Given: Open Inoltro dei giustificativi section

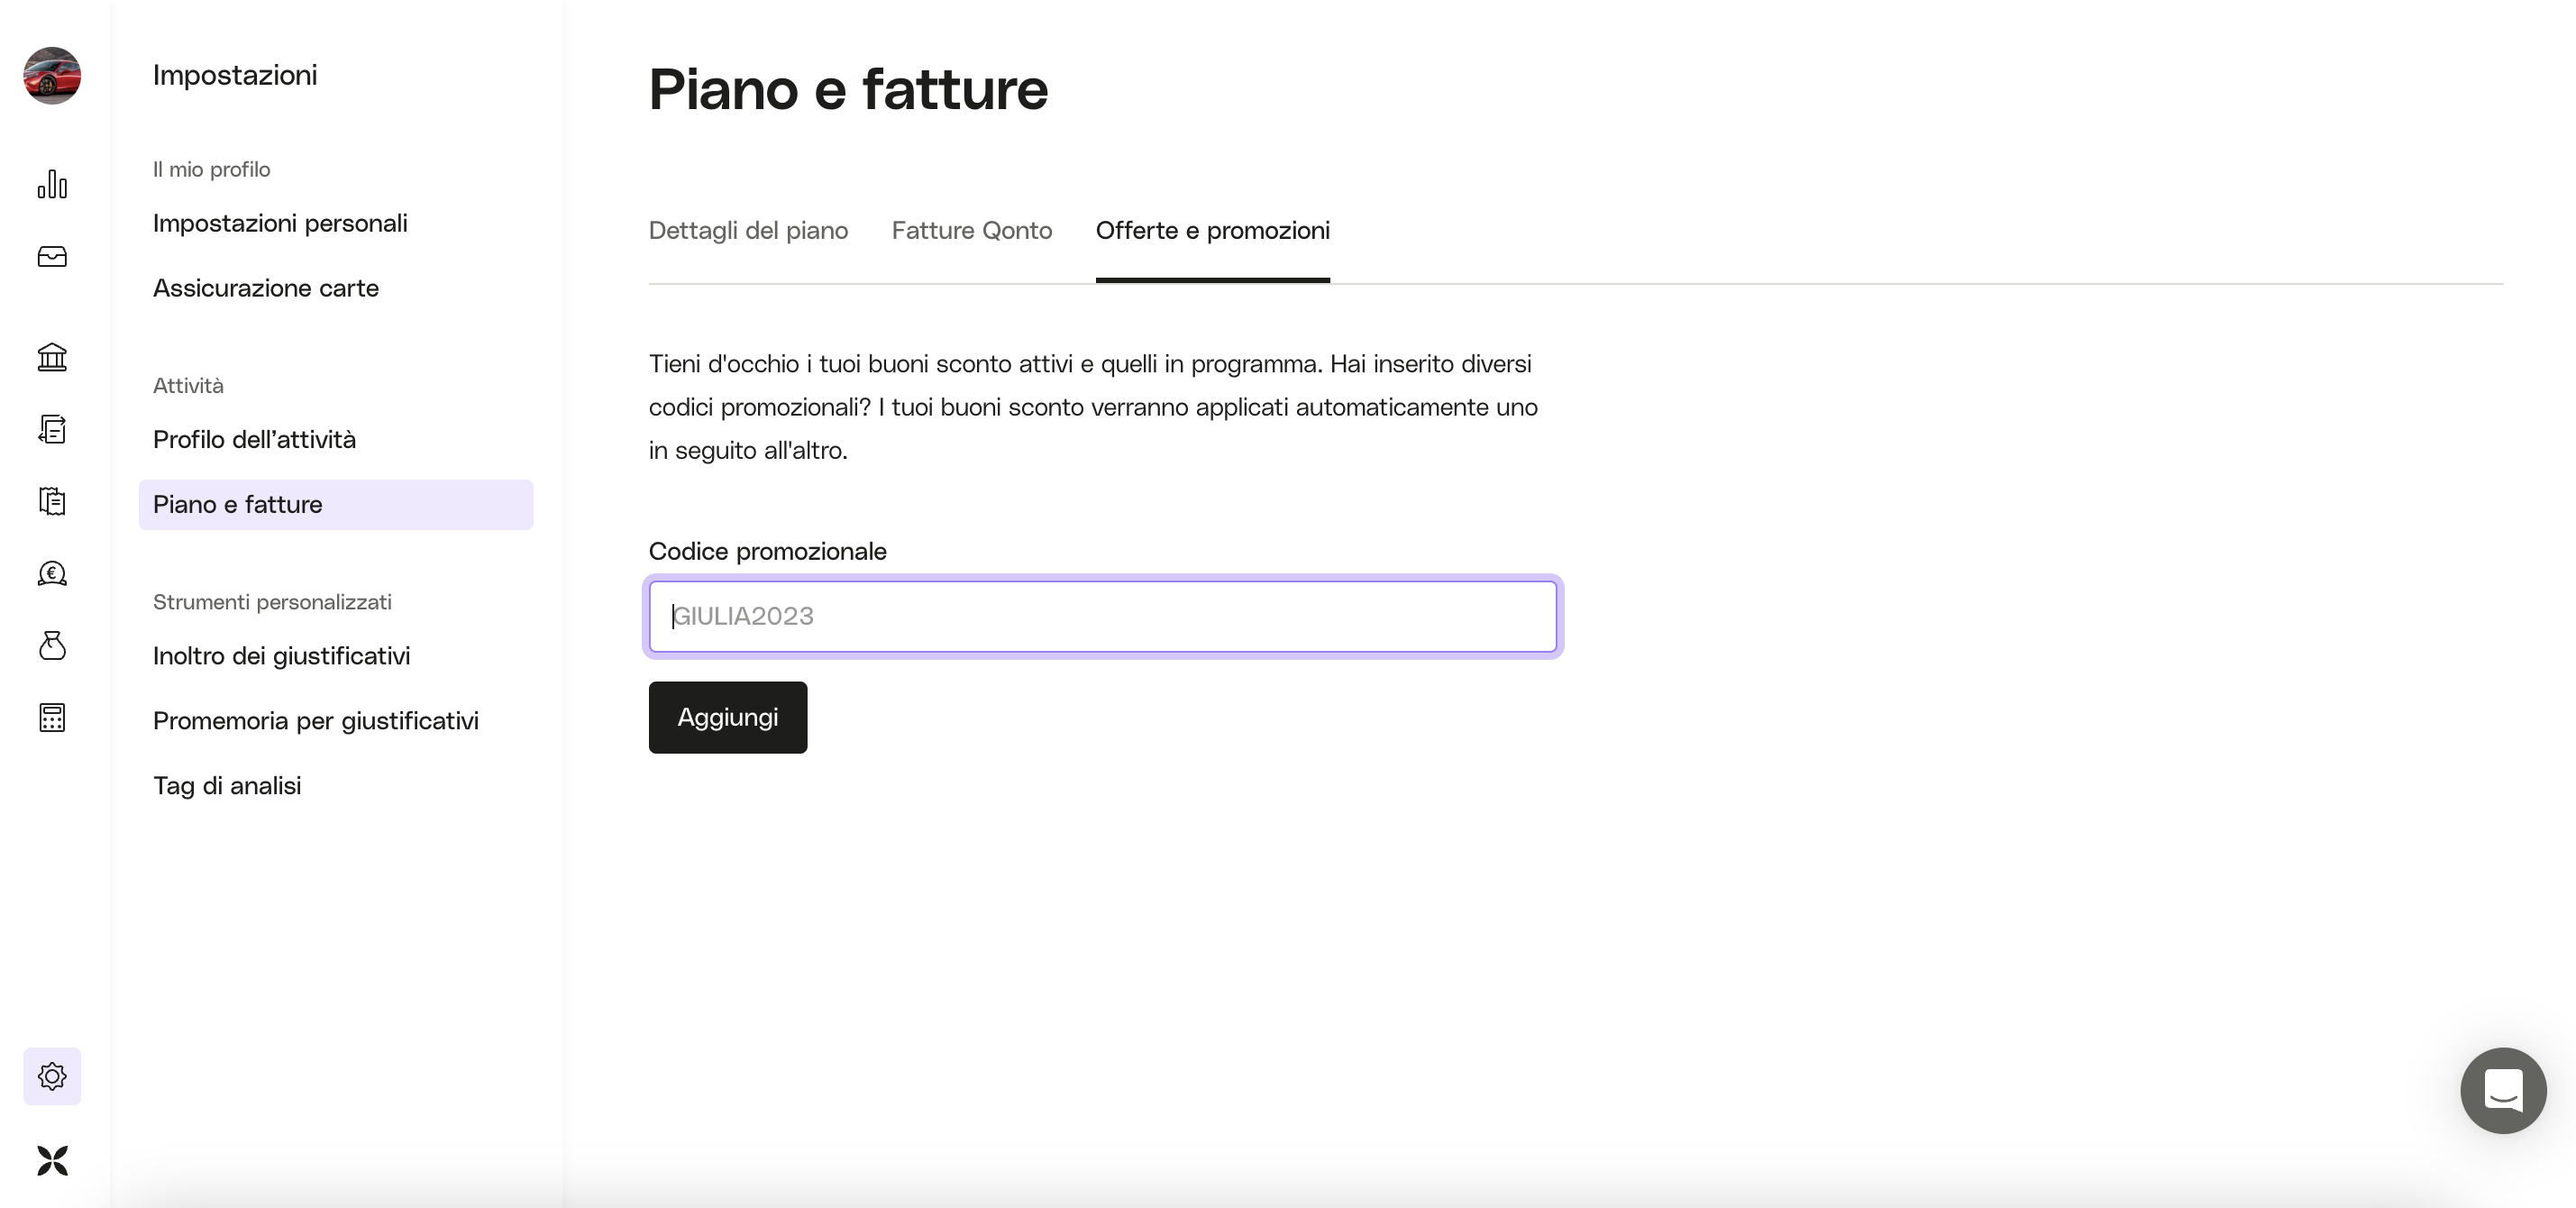Looking at the screenshot, I should click(x=281, y=656).
